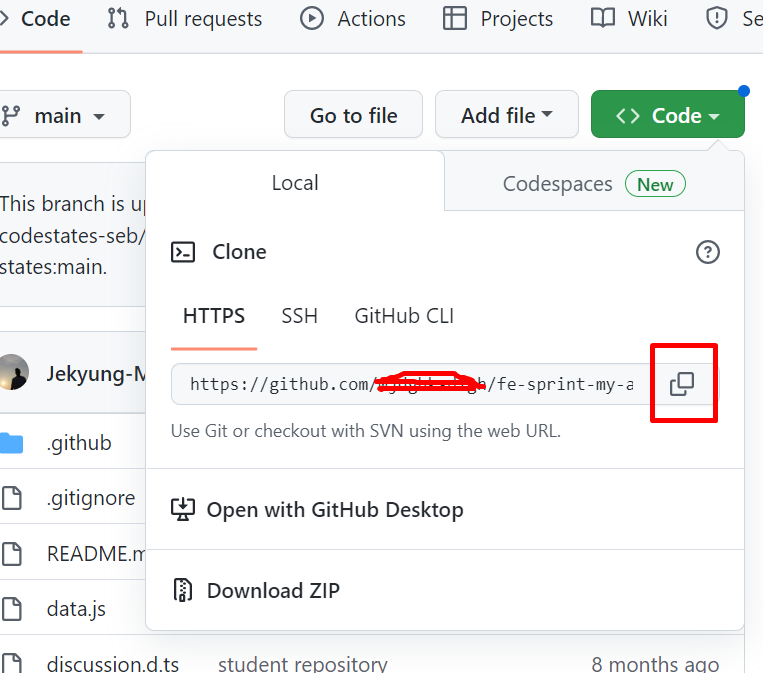The height and width of the screenshot is (673, 763).
Task: Click the Security shield icon
Action: click(x=716, y=18)
